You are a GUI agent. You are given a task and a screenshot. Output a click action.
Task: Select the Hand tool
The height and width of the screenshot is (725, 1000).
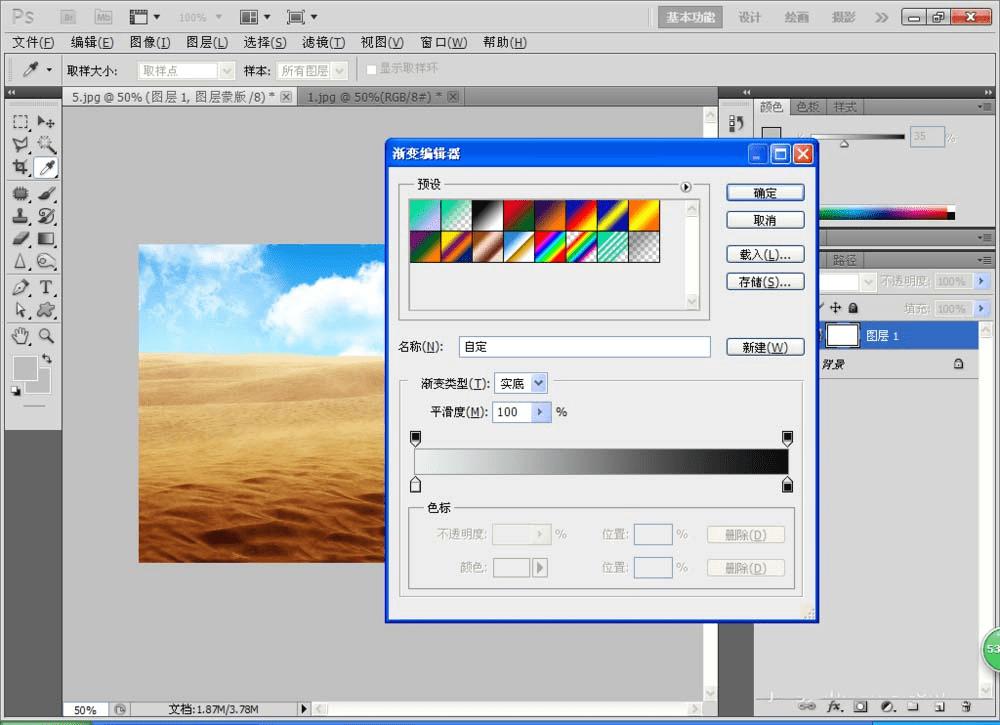(20, 335)
